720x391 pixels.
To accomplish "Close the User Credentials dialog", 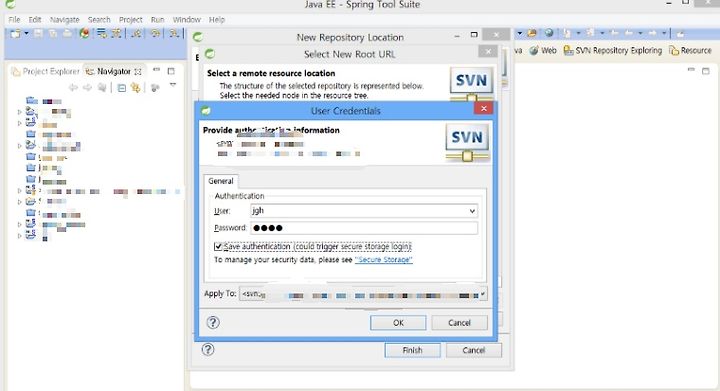I will (484, 108).
